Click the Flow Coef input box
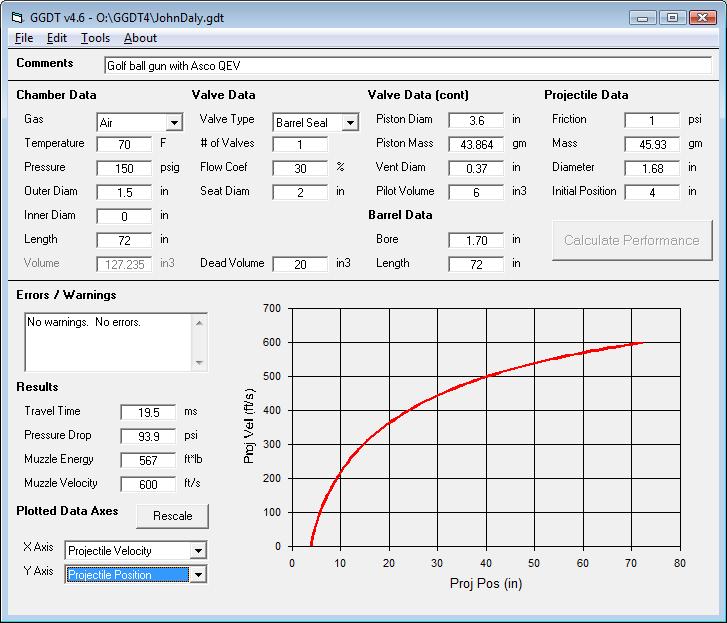 click(300, 168)
